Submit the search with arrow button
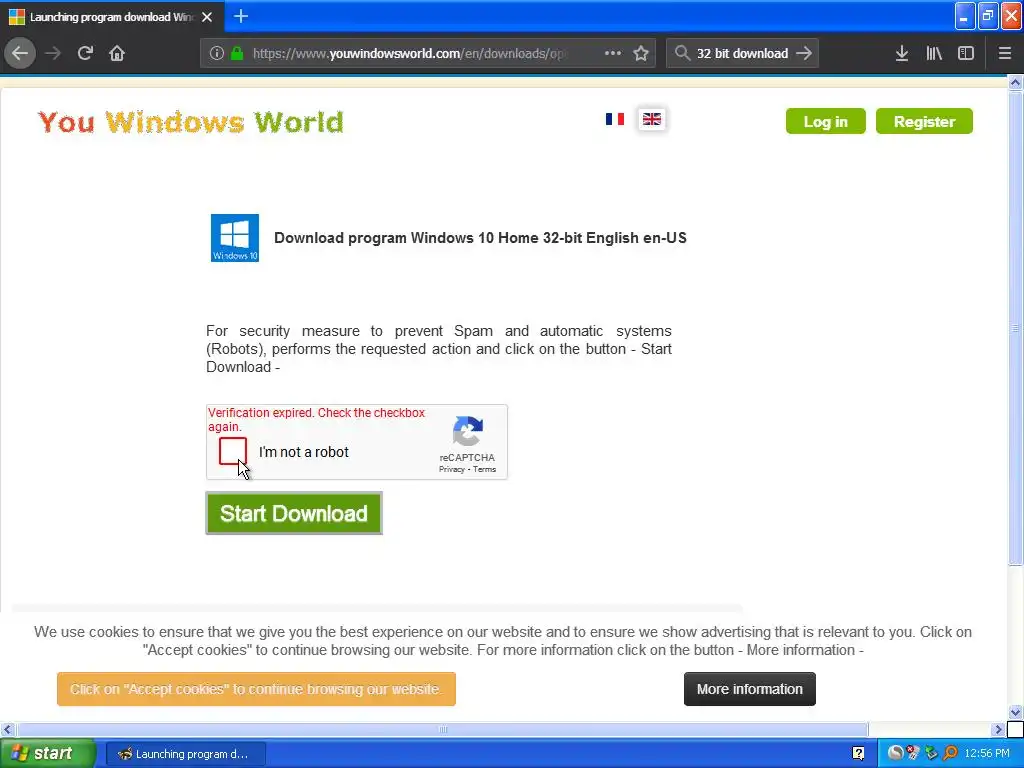The width and height of the screenshot is (1024, 768). 805,53
